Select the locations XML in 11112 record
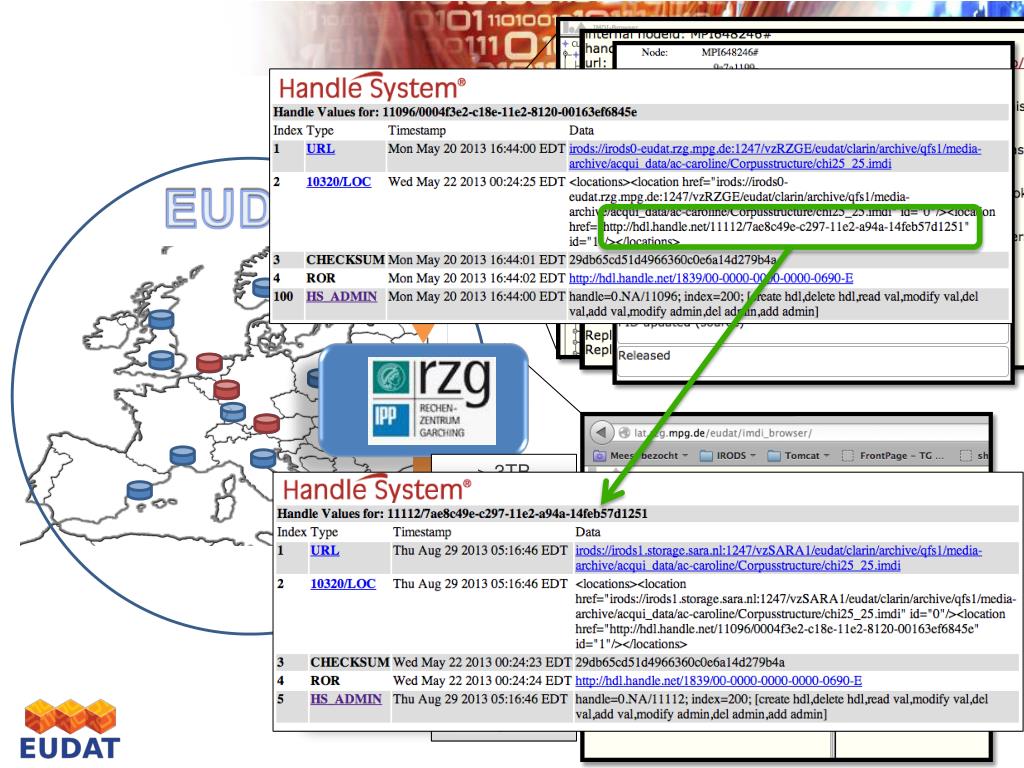Image resolution: width=1024 pixels, height=768 pixels. tap(795, 614)
